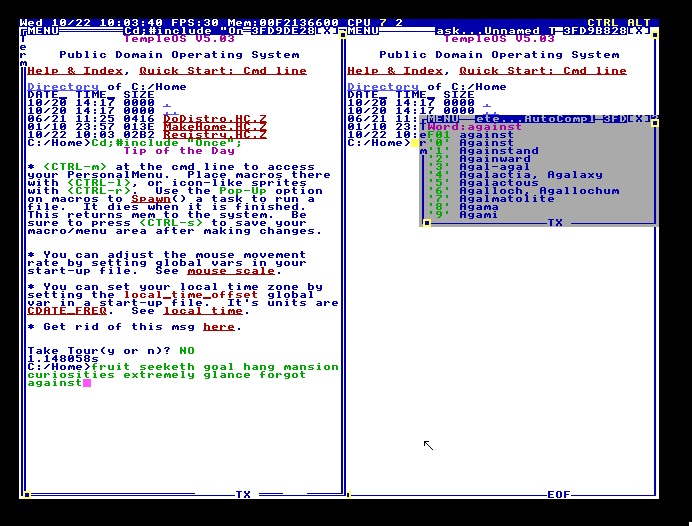Open CDATE_FREQ link
The image size is (692, 526).
click(67, 311)
